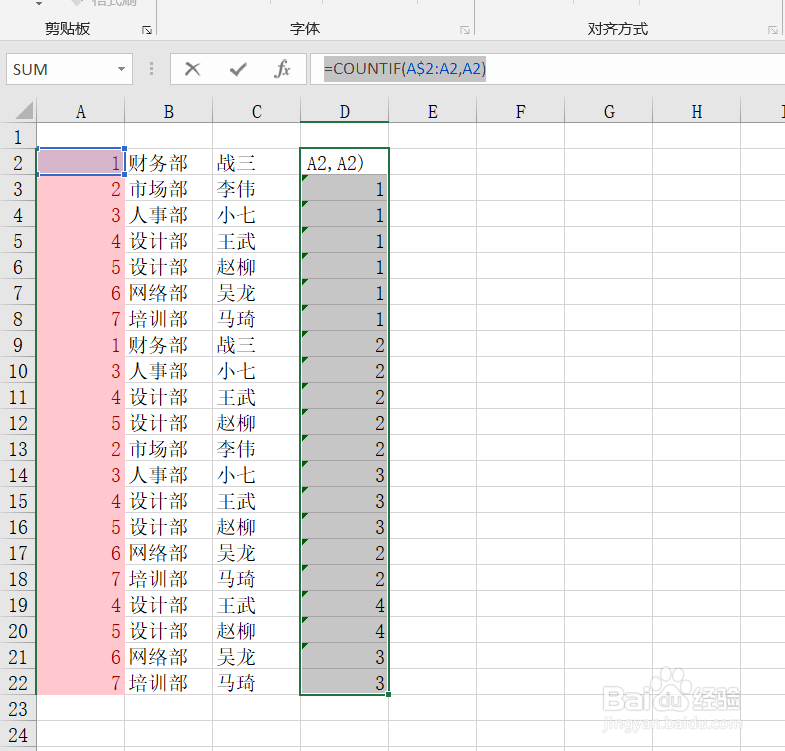The width and height of the screenshot is (785, 751).
Task: Open font (字体) dialog launcher
Action: click(x=465, y=30)
